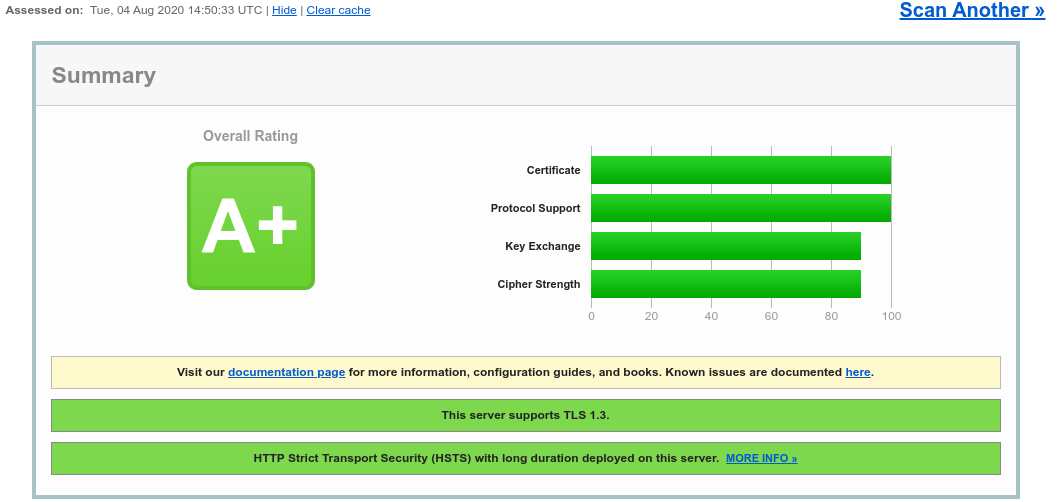Image resolution: width=1059 pixels, height=502 pixels.
Task: Click the chart axis value 20
Action: coord(651,316)
